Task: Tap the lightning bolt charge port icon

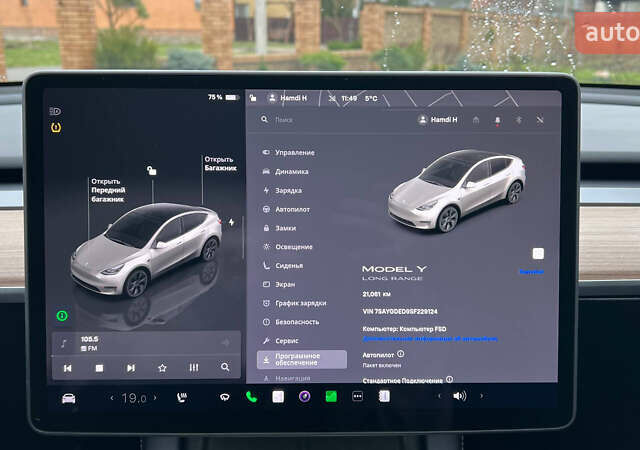Action: point(231,222)
